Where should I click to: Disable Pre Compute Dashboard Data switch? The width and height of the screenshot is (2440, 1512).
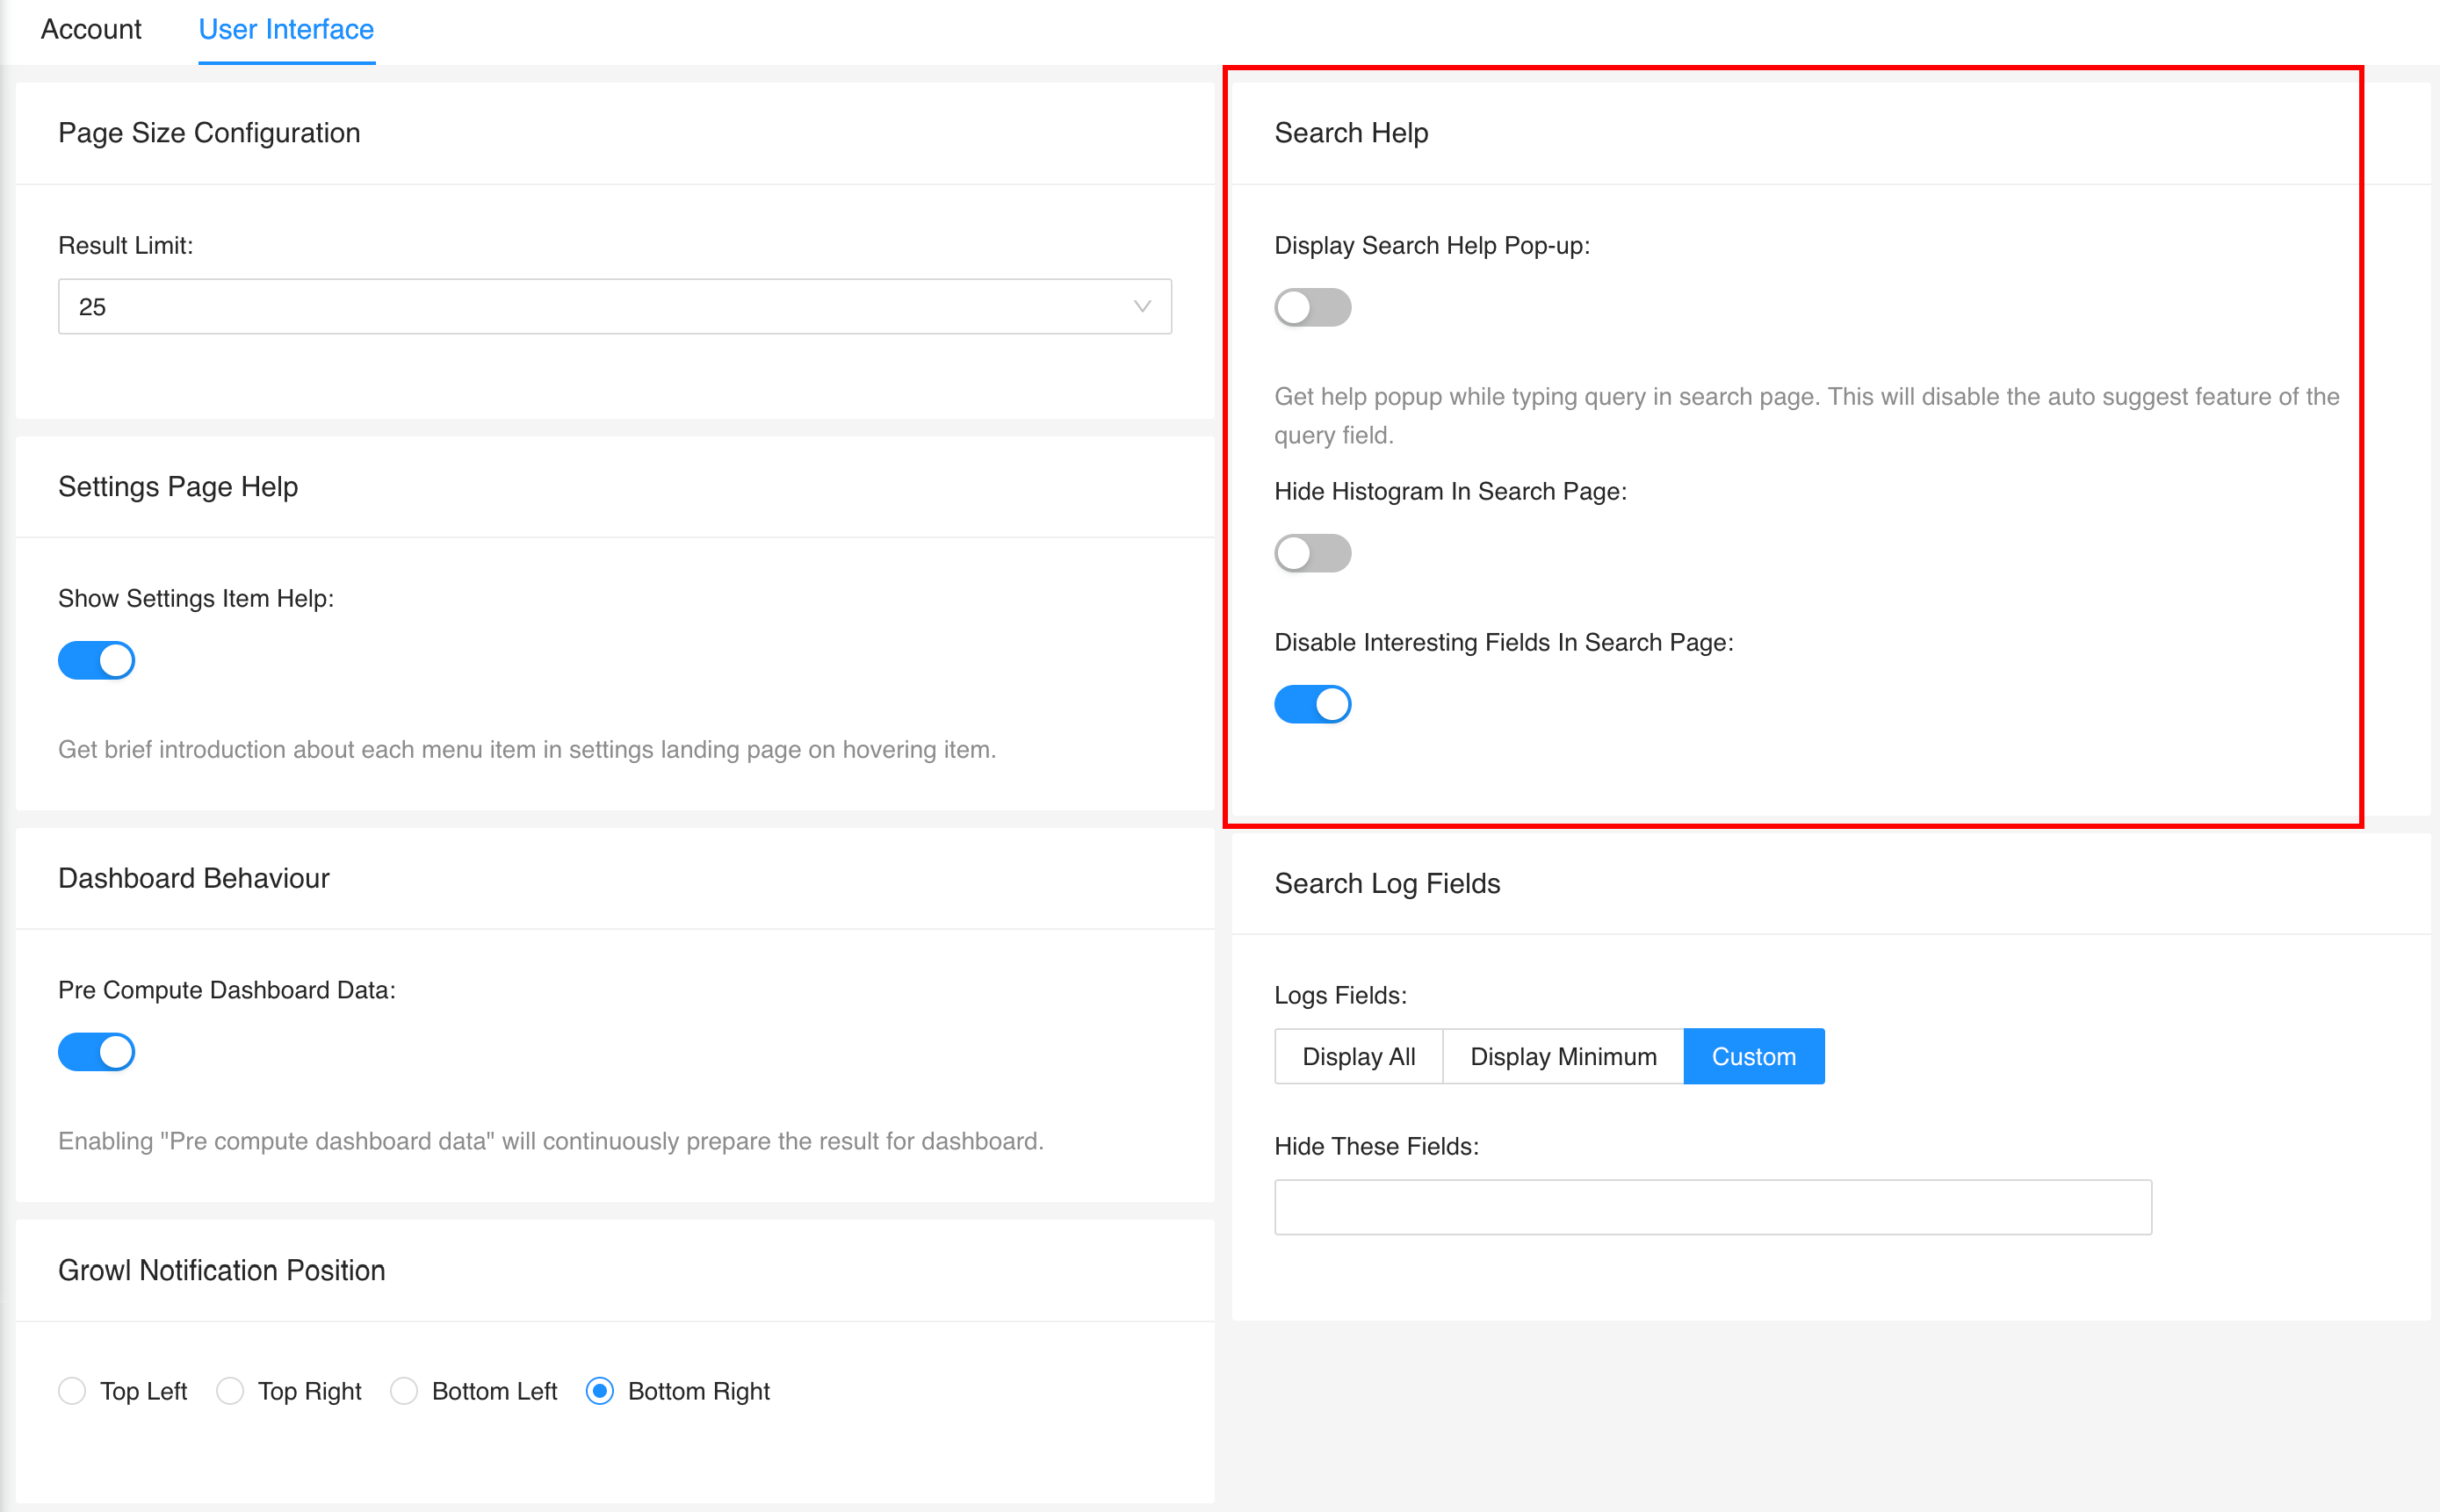[97, 1052]
